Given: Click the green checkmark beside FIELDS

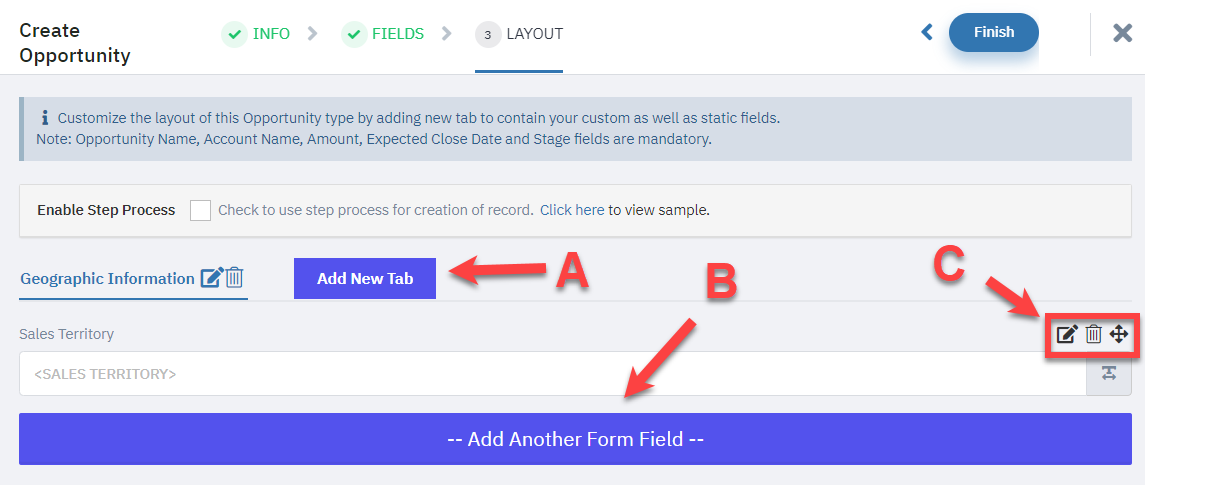Looking at the screenshot, I should (354, 34).
